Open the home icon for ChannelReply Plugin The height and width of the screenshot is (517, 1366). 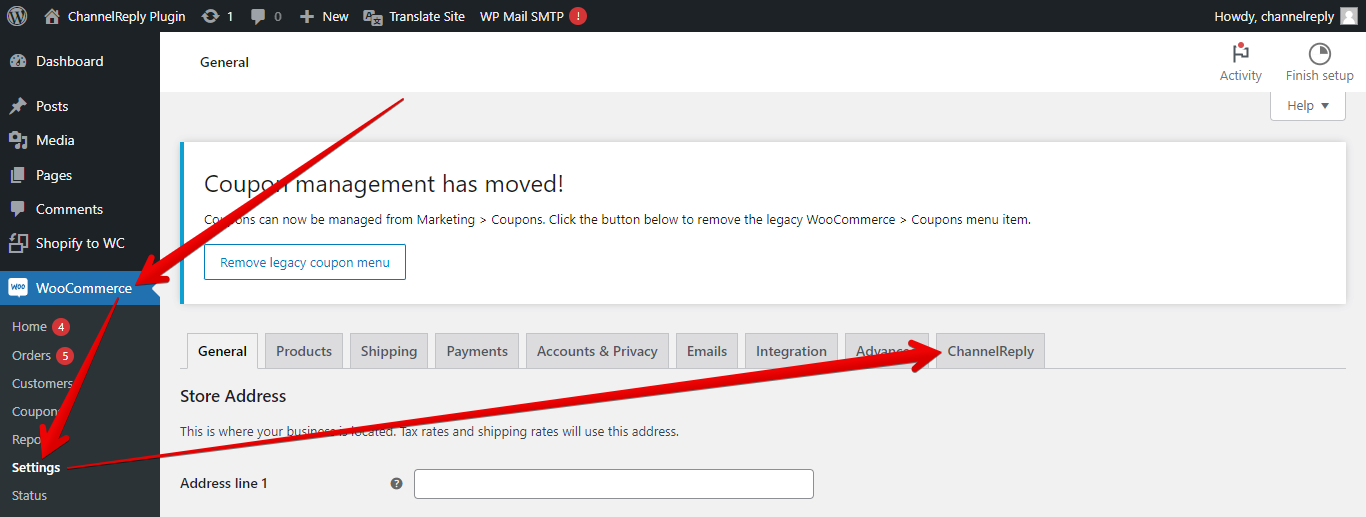coord(52,16)
